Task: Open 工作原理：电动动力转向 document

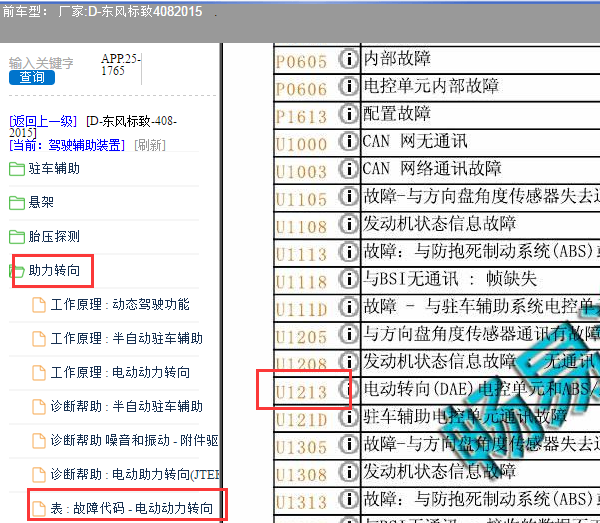Action: click(120, 372)
